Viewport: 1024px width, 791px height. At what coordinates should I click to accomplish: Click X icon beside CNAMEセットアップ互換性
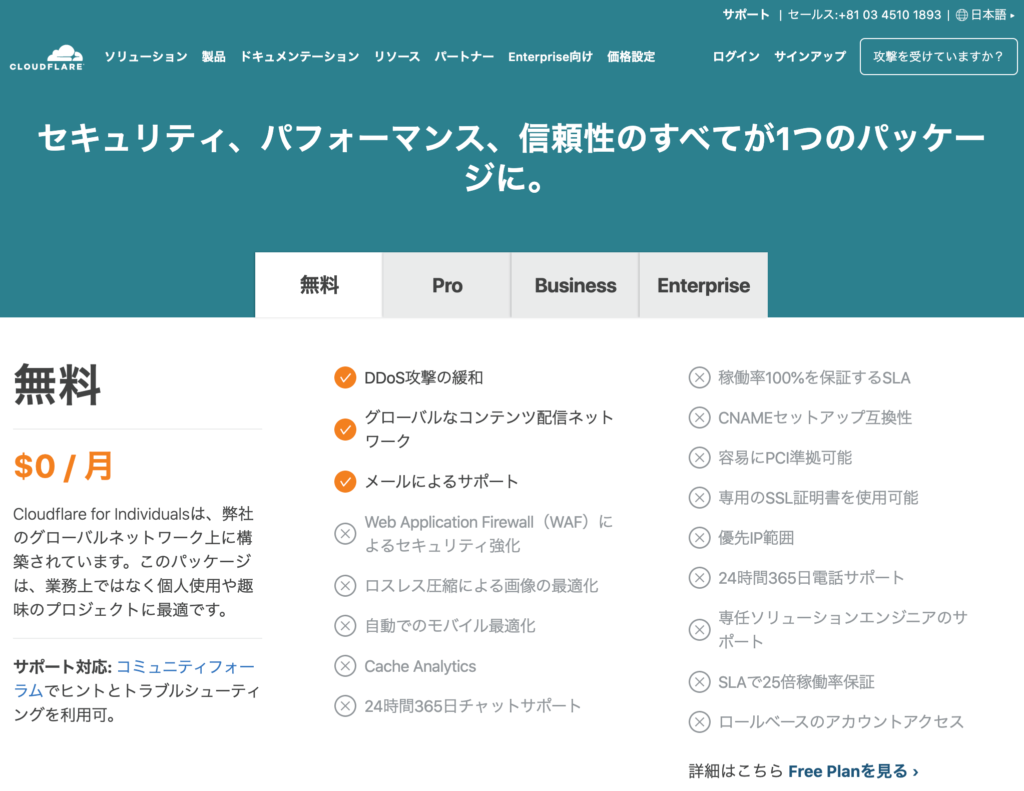click(699, 417)
